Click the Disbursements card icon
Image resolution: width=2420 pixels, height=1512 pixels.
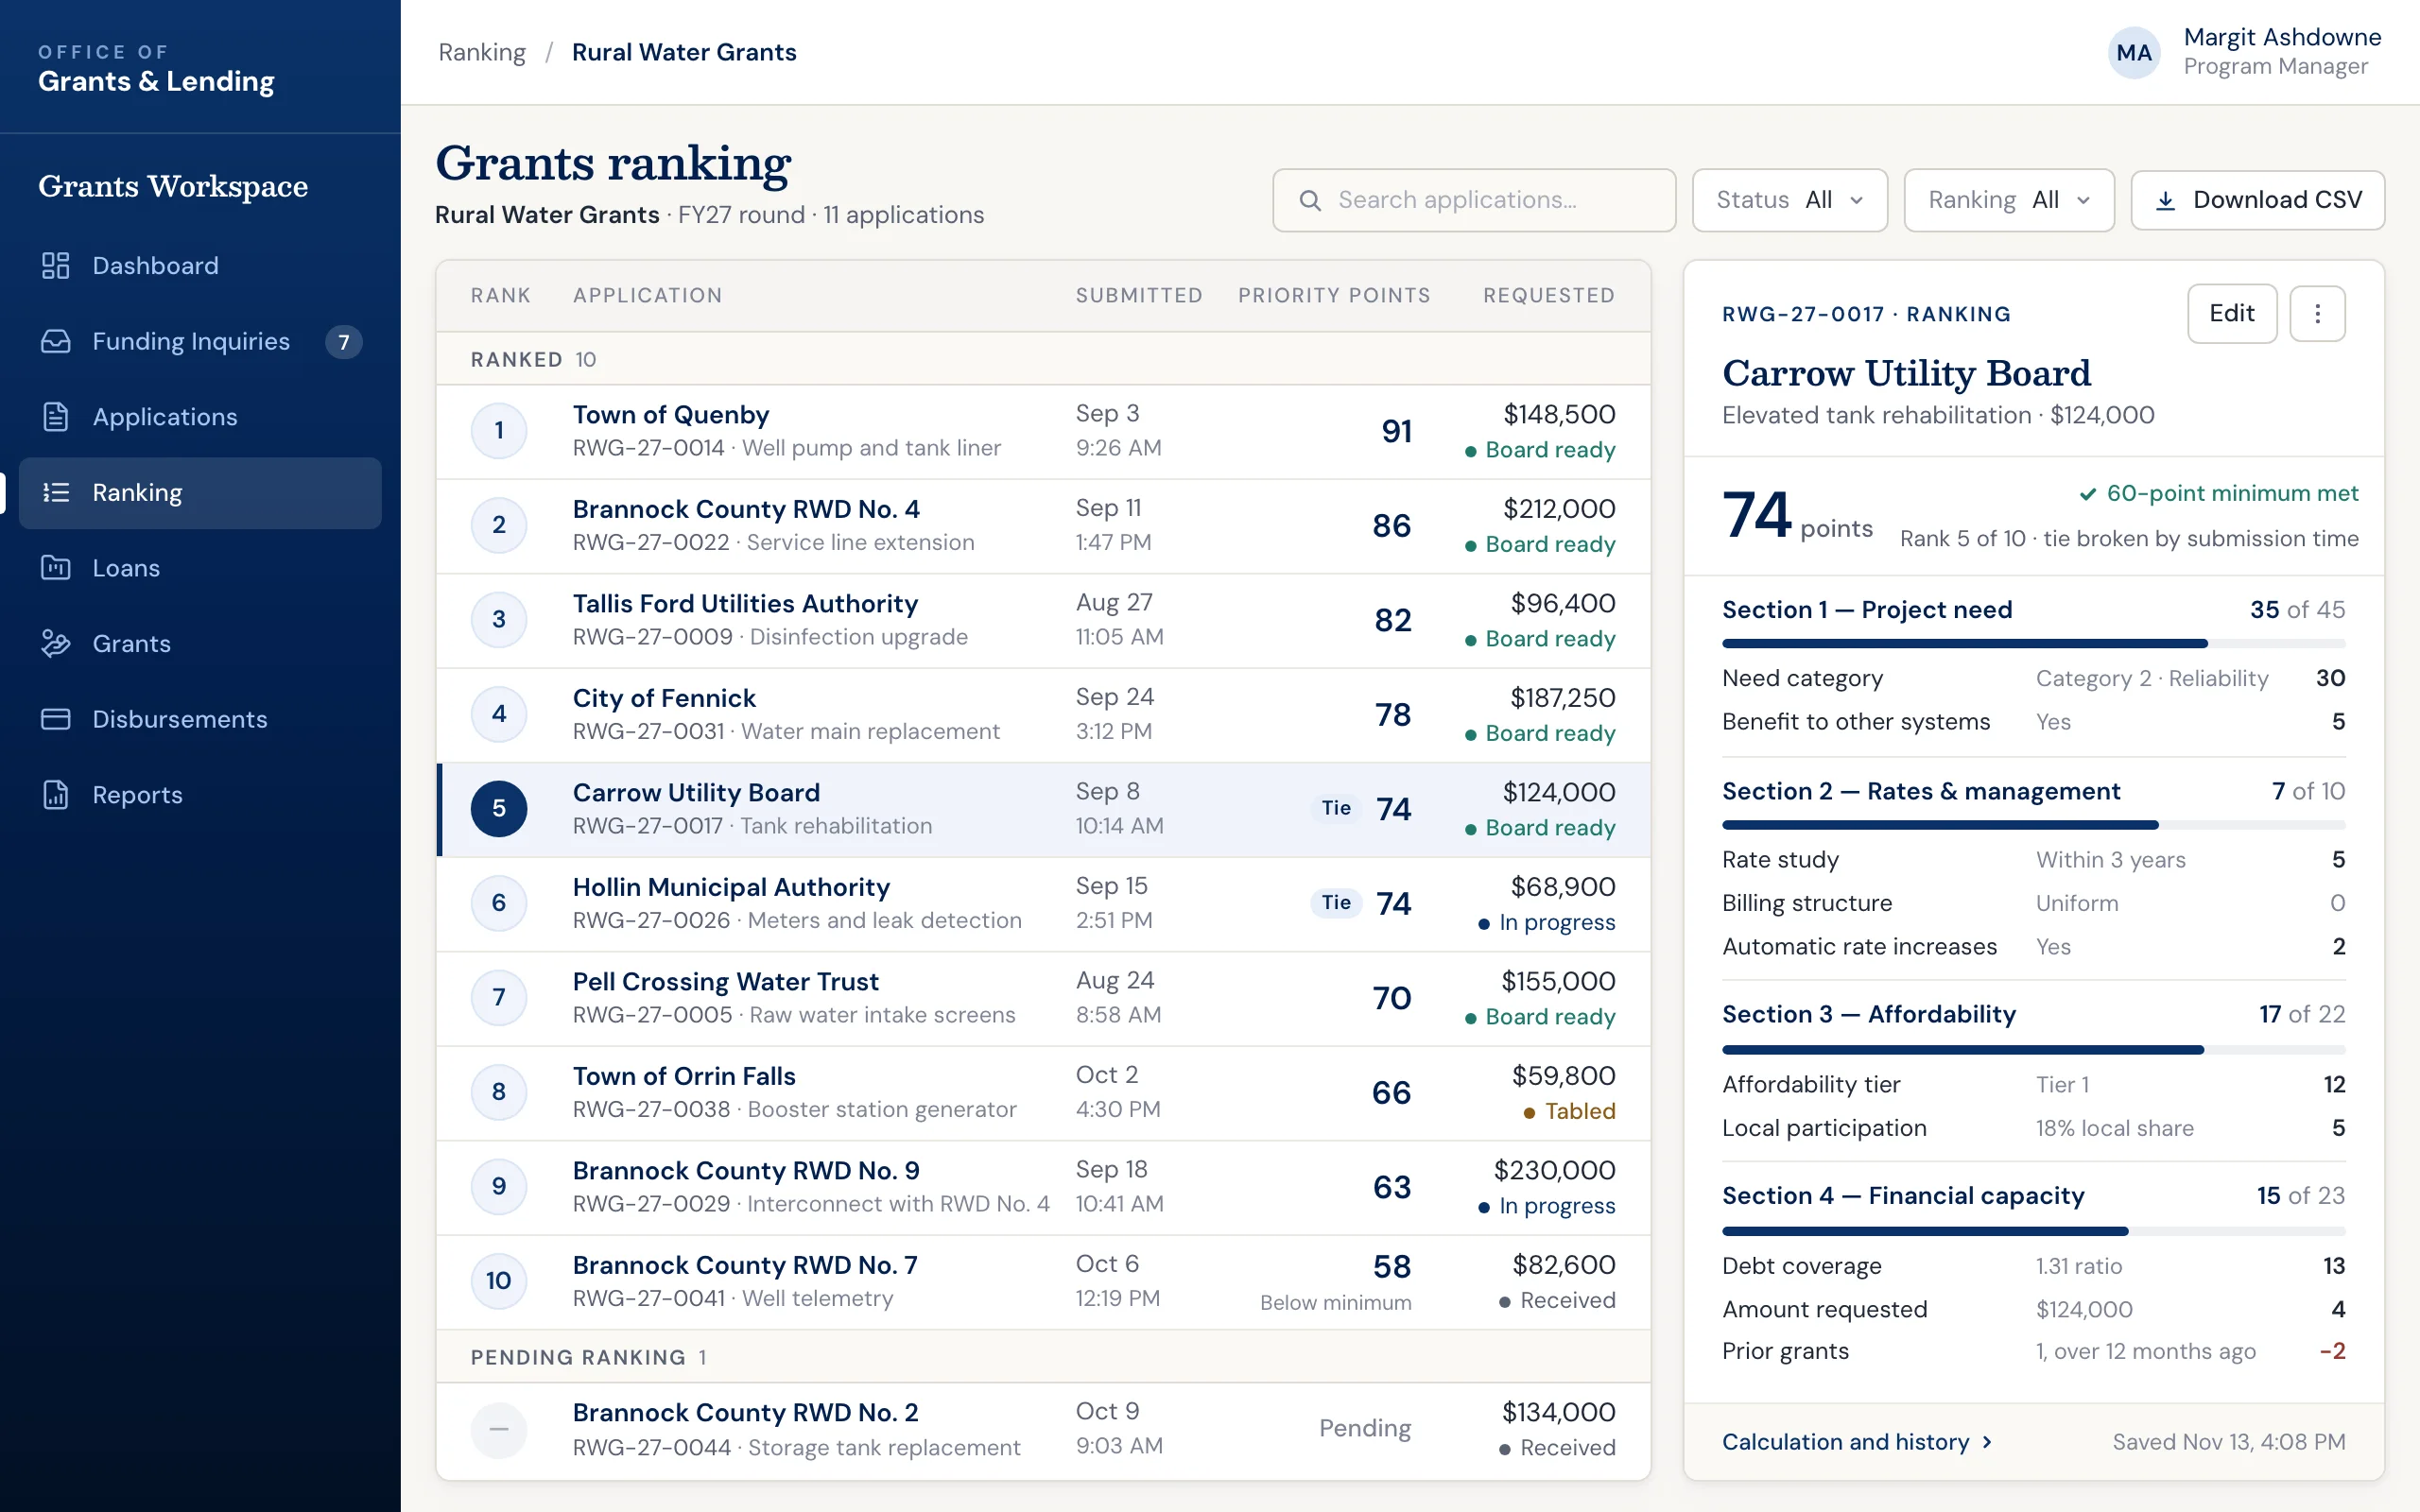55,719
